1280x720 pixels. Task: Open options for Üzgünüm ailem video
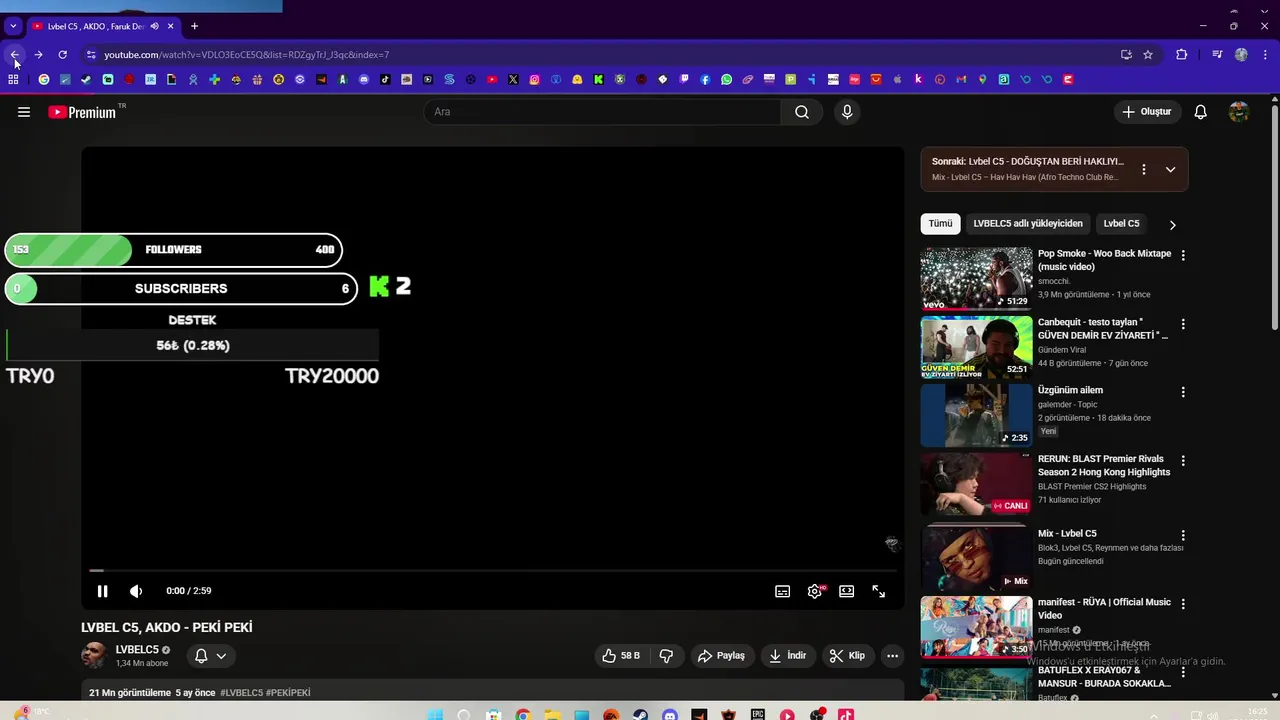click(1183, 392)
